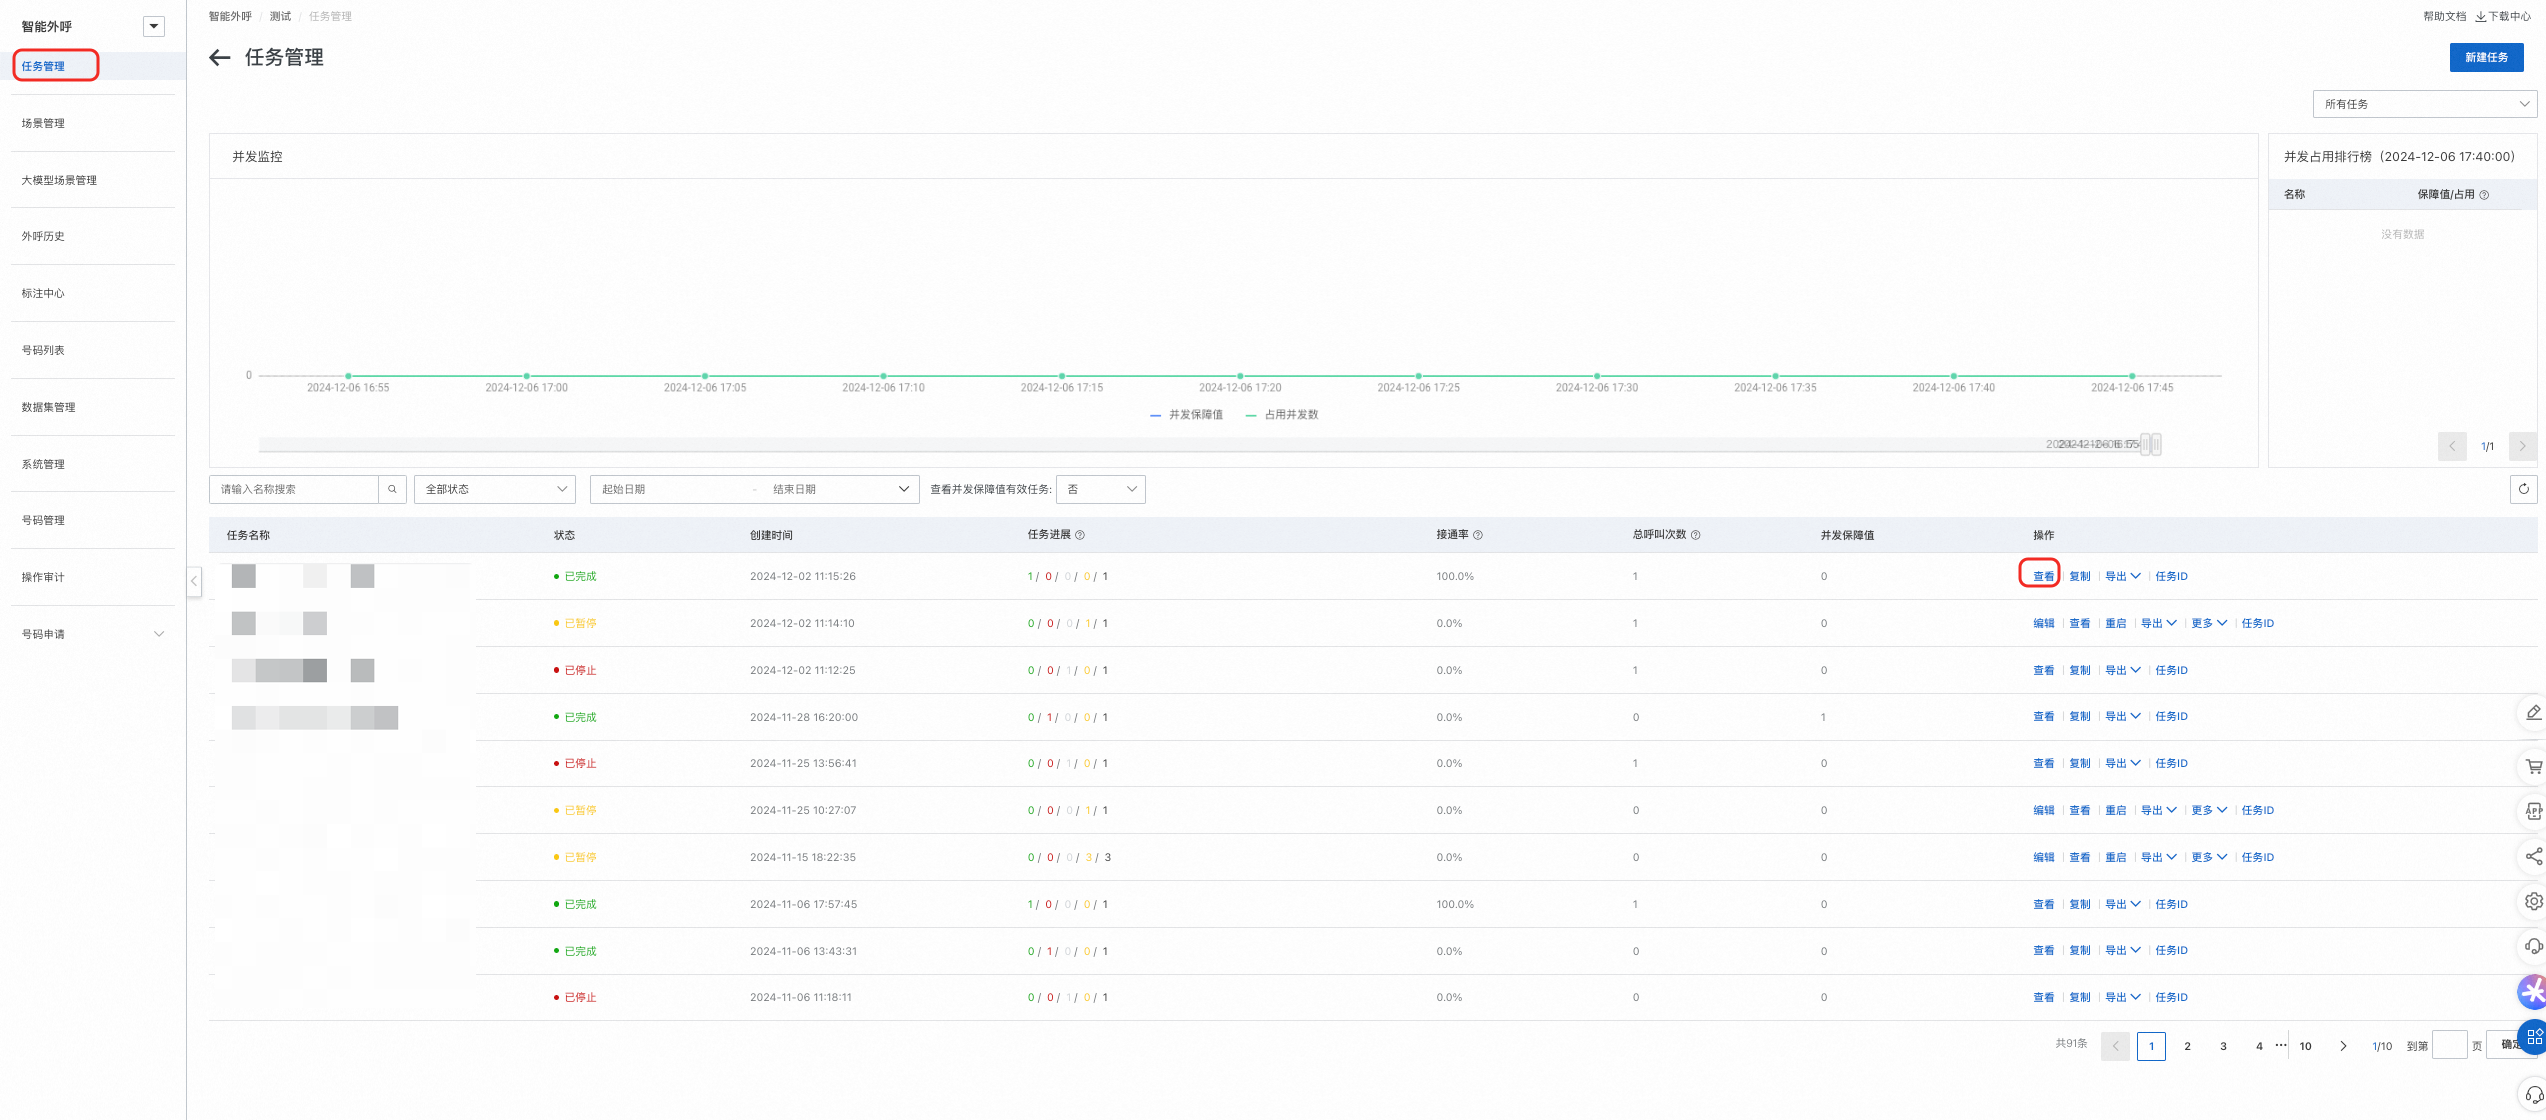Open the 查看并发保障值有效任务 dropdown showing 否
This screenshot has width=2546, height=1120.
(x=1101, y=489)
